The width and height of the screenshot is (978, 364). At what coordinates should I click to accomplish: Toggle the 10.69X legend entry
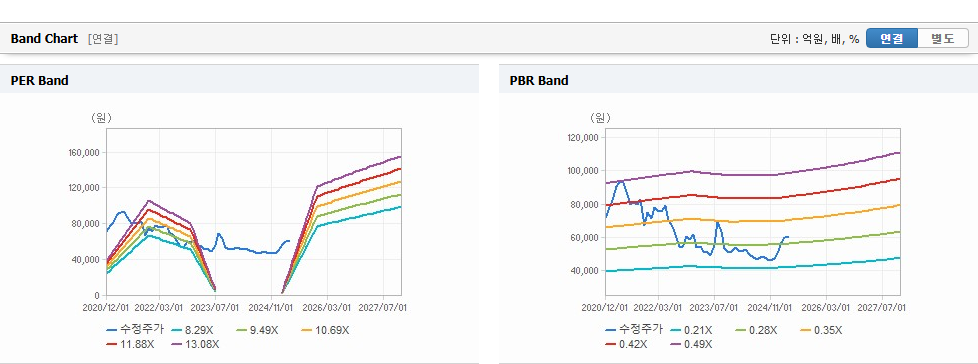click(325, 330)
